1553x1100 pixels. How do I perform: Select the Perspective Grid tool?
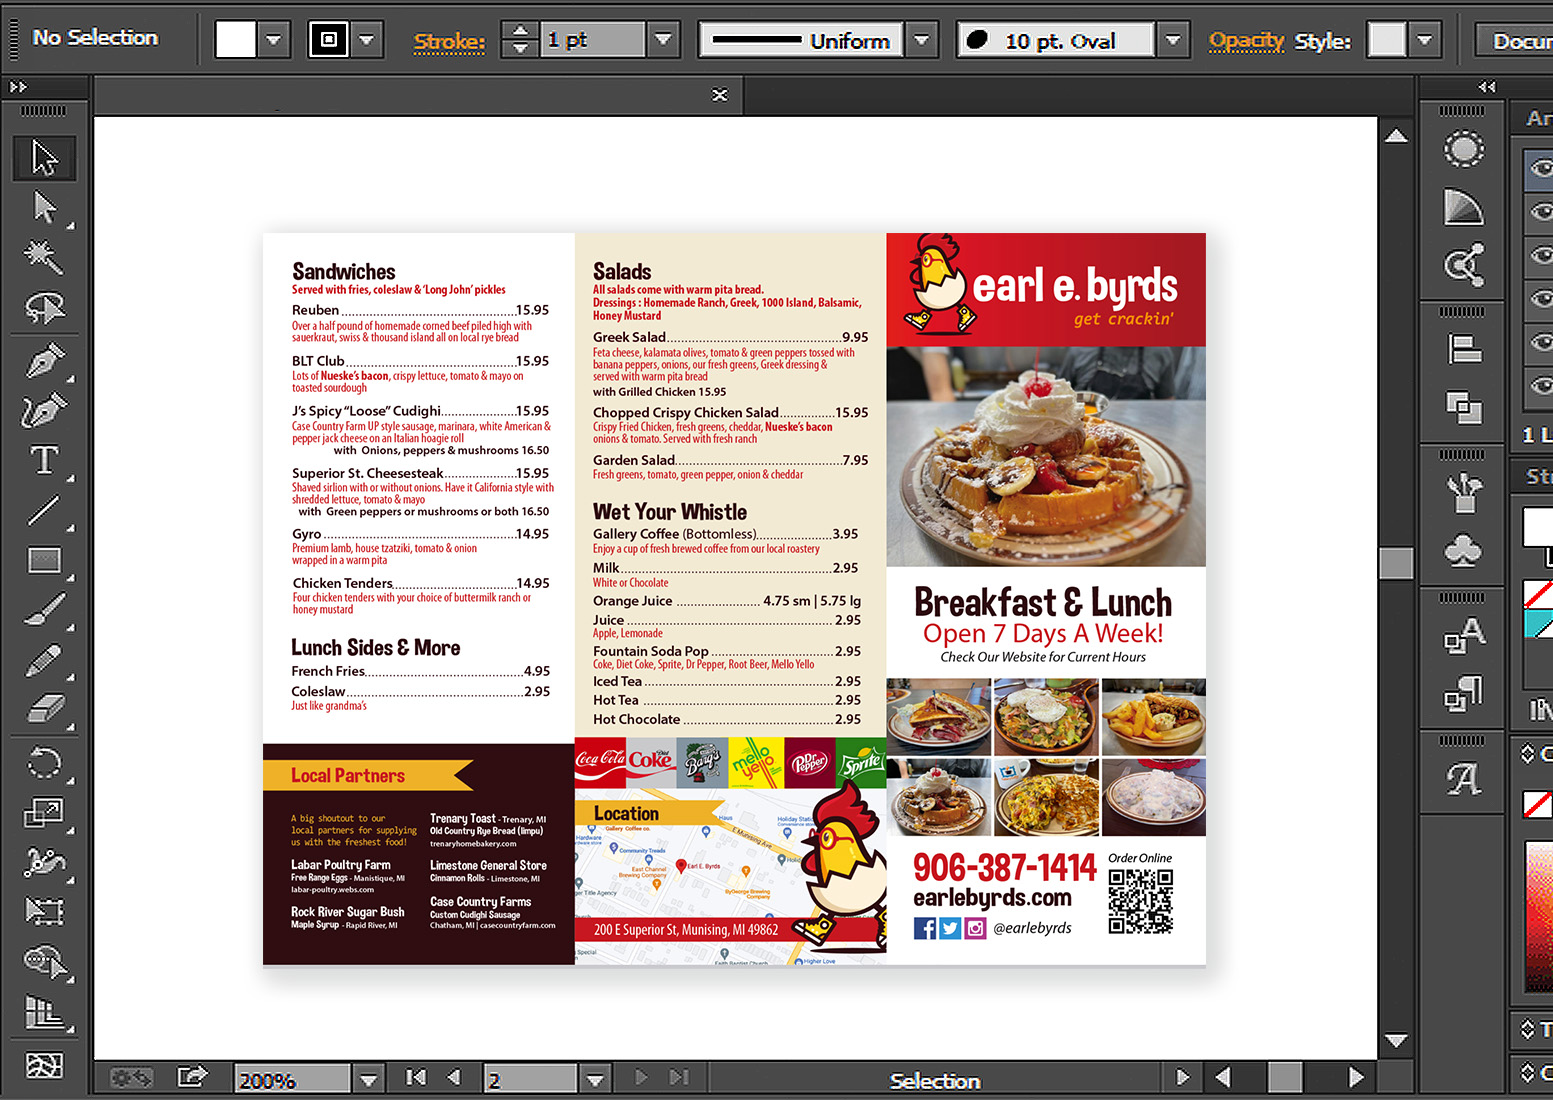[x=45, y=1013]
